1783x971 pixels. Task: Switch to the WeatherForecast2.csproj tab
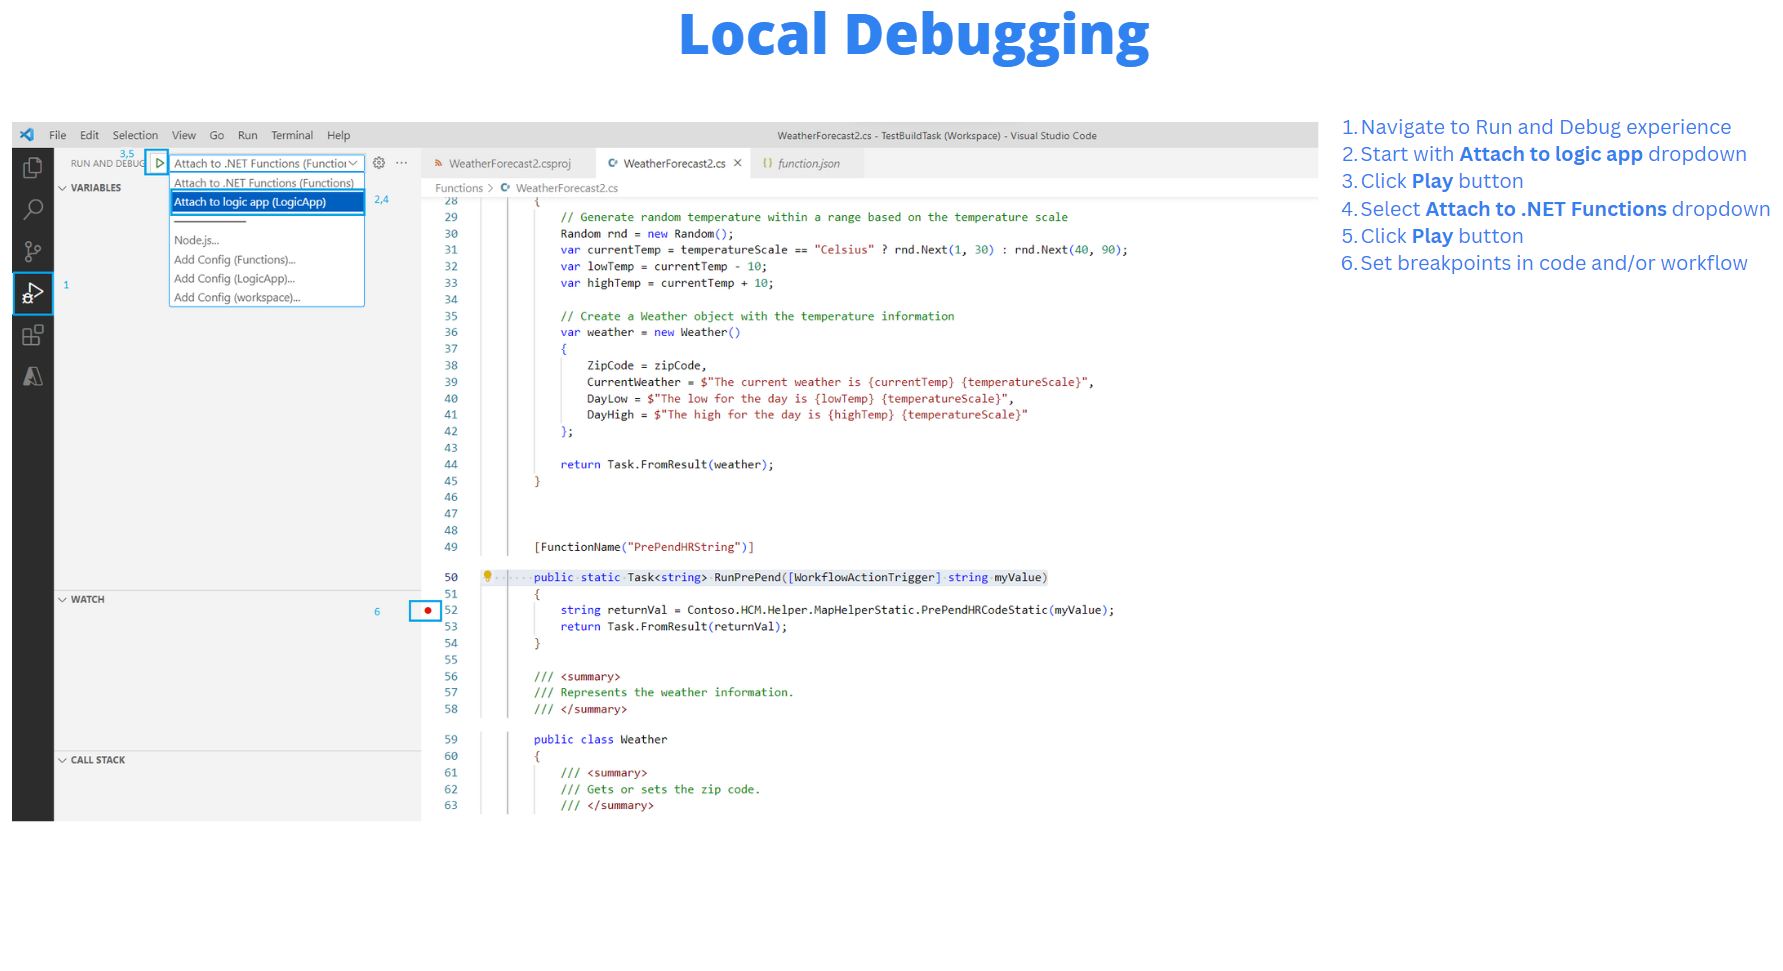pos(508,163)
